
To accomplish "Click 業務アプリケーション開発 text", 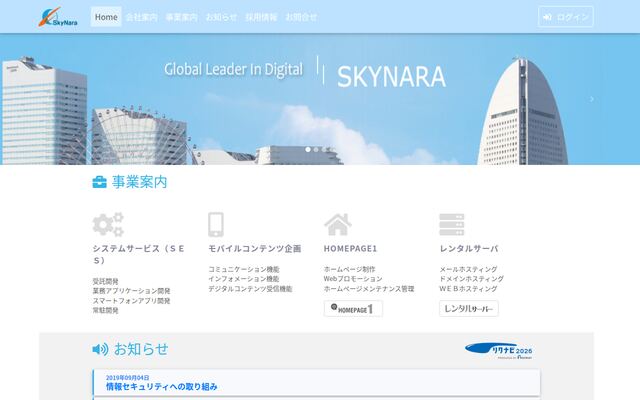I will point(131,291).
